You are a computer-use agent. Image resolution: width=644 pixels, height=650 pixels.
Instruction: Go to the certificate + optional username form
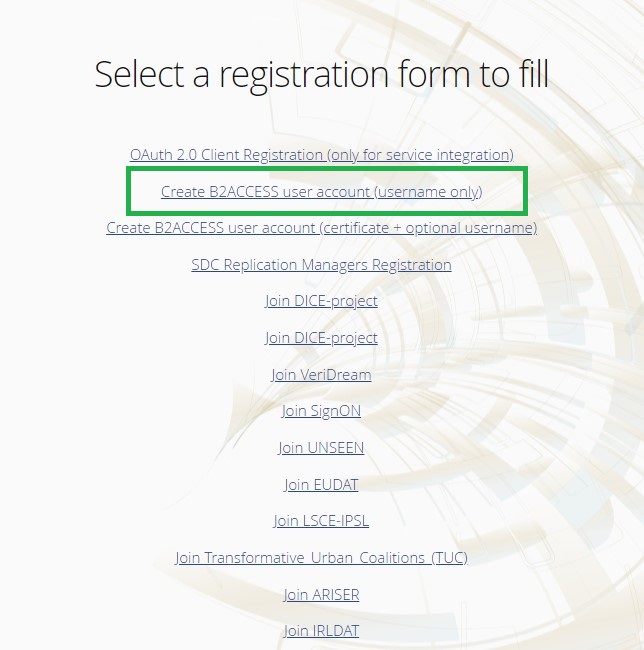[321, 228]
